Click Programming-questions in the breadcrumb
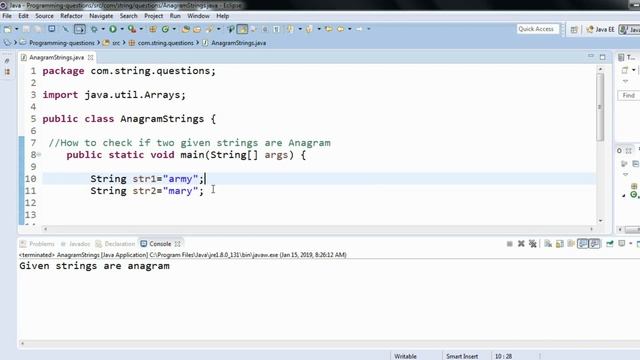Image resolution: width=640 pixels, height=360 pixels. (x=62, y=43)
